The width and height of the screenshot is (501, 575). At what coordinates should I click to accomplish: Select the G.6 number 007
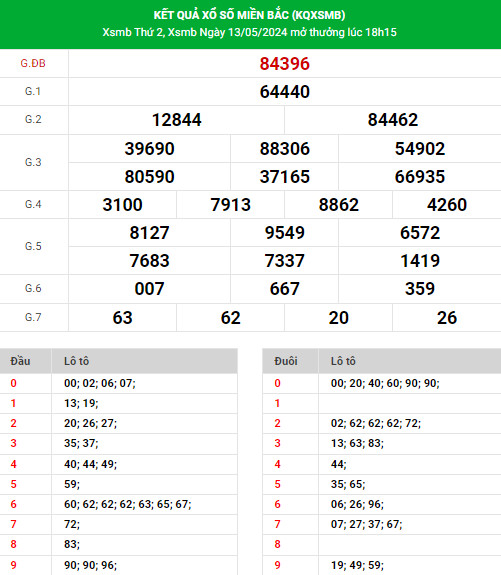[x=149, y=289]
